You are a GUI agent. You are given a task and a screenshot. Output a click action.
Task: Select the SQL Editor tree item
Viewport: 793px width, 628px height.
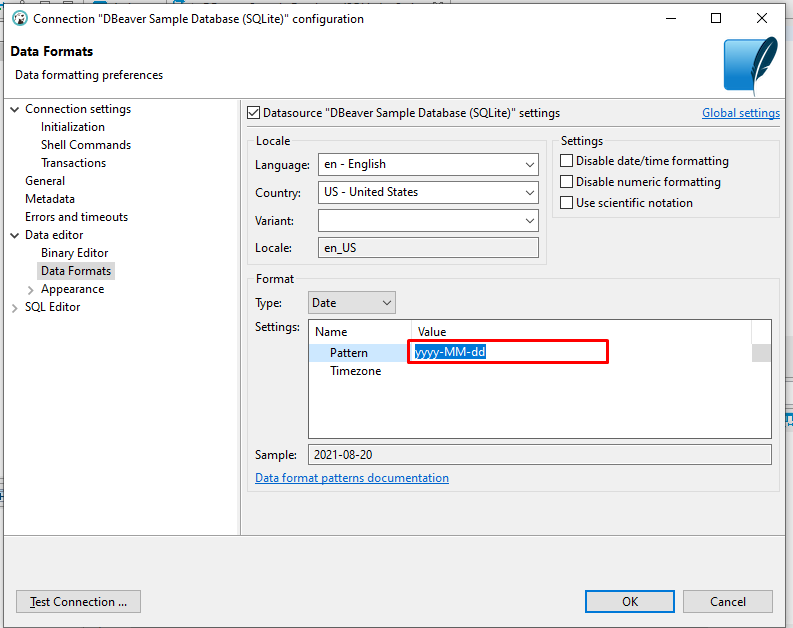pos(53,307)
